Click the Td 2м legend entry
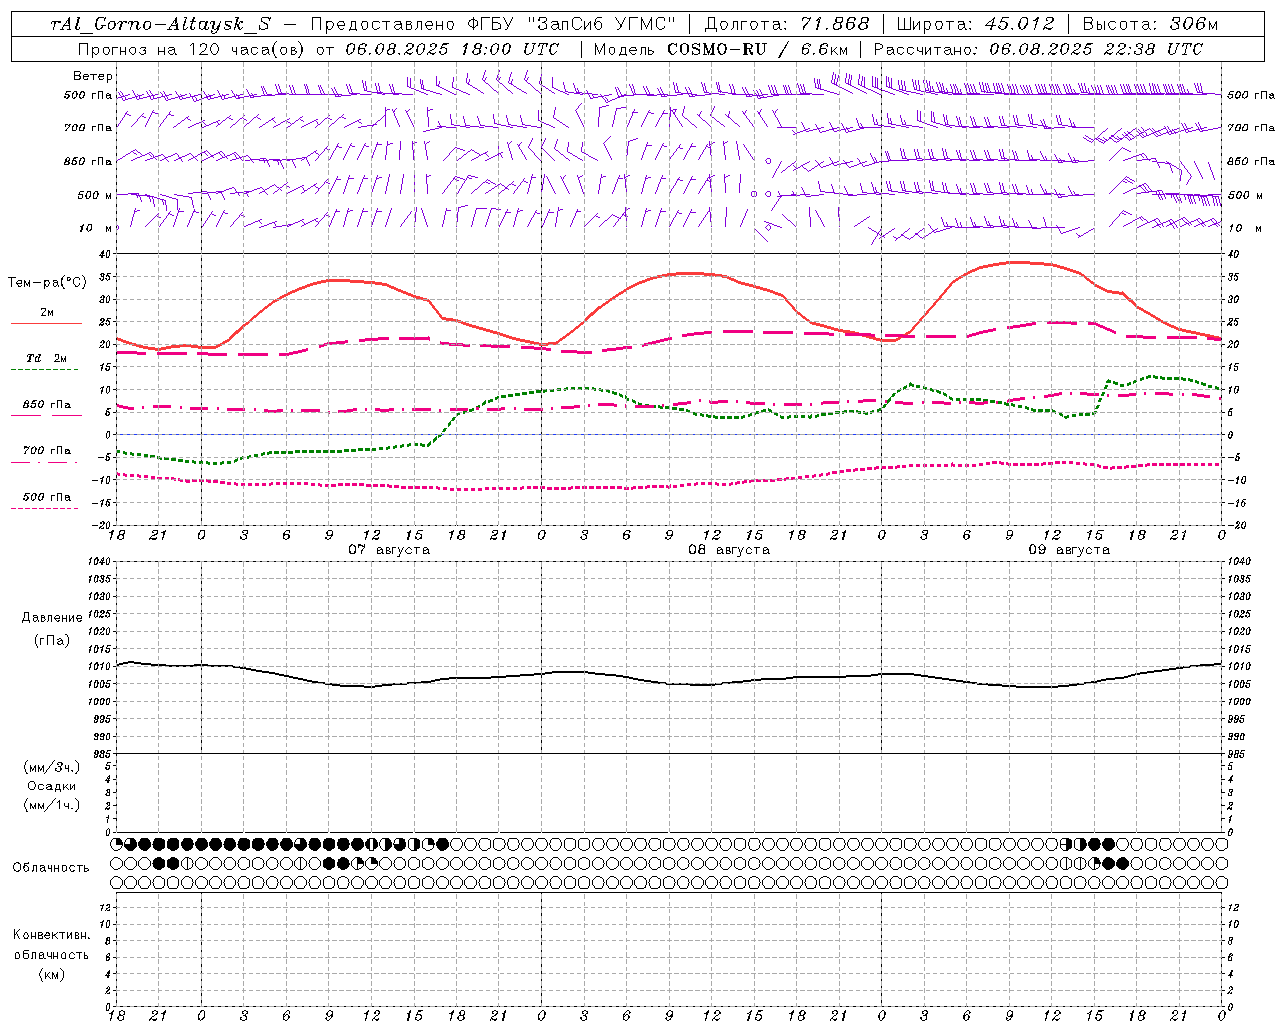 click(x=47, y=358)
